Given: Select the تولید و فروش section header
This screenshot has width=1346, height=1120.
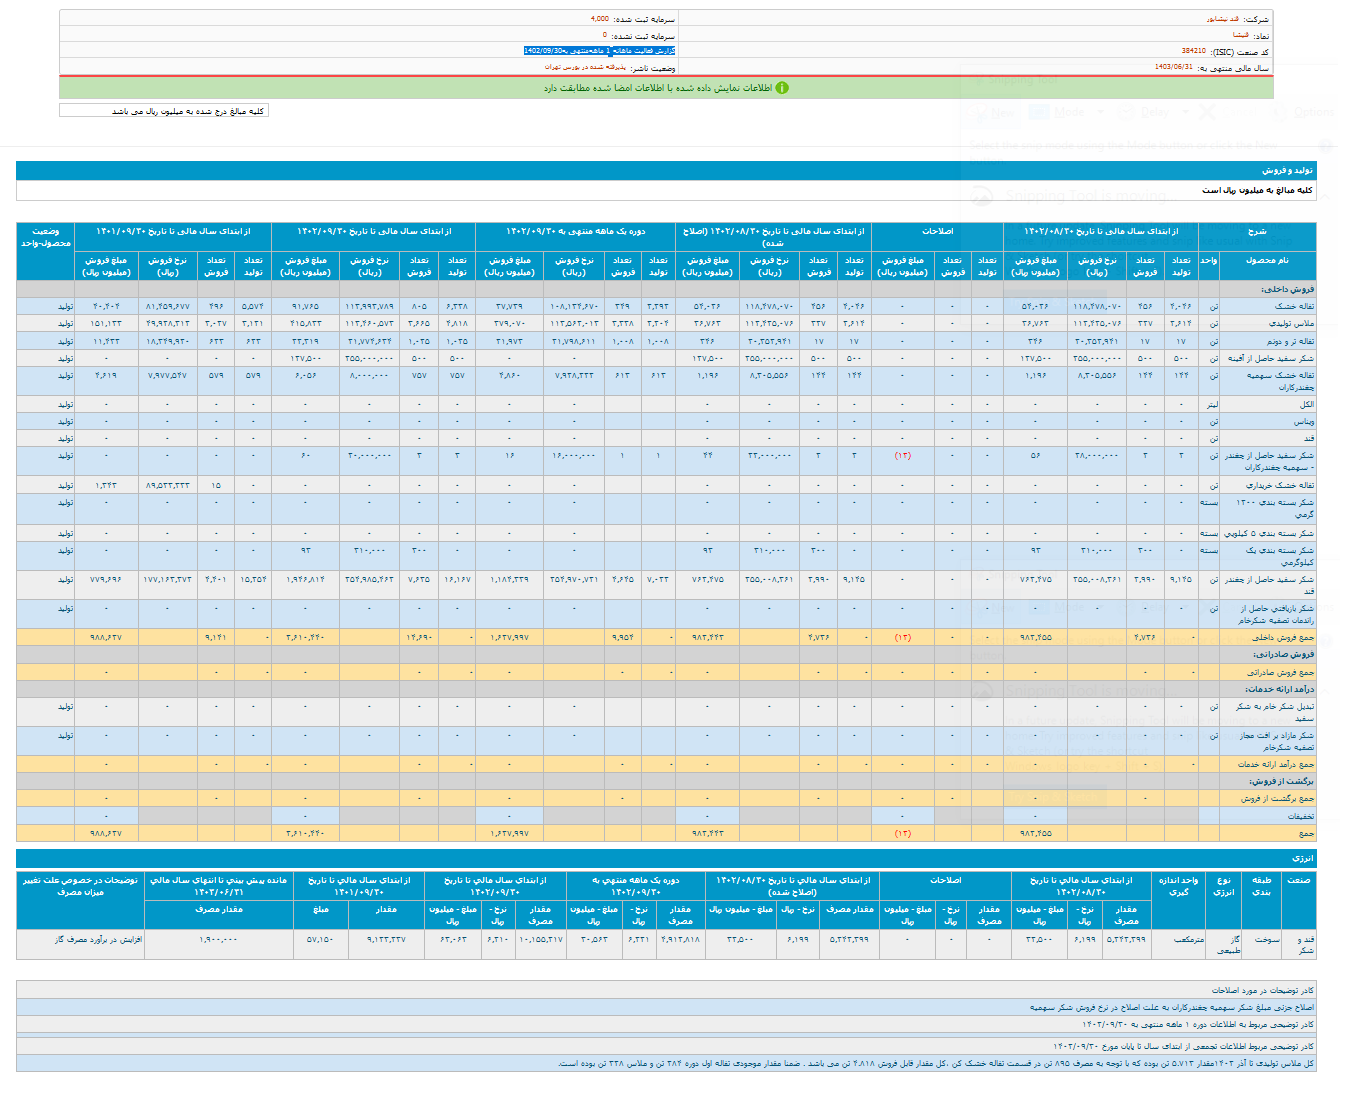Looking at the screenshot, I should click(x=1287, y=171).
